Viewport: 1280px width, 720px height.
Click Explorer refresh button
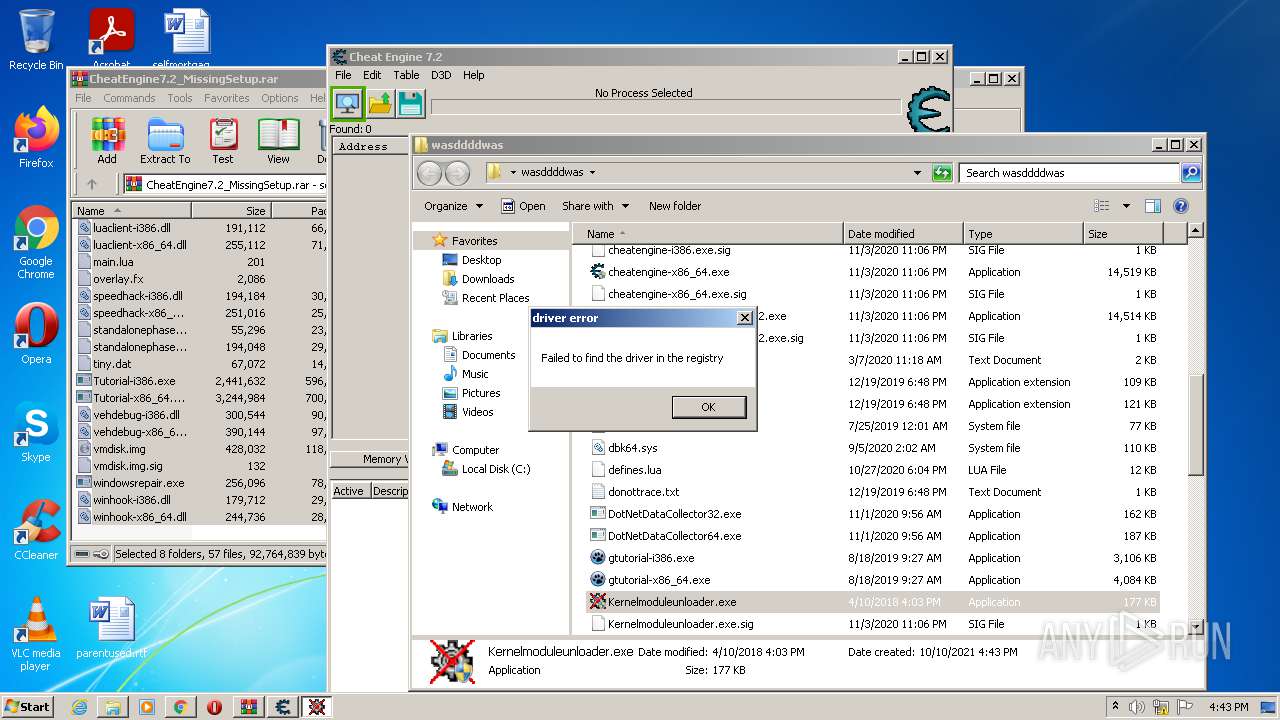pyautogui.click(x=941, y=173)
